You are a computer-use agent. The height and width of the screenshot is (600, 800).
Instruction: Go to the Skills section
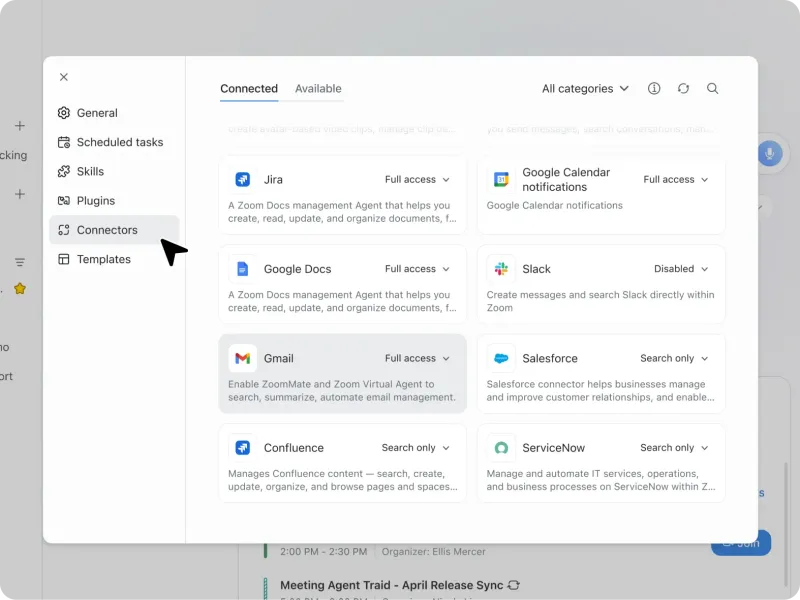coord(114,171)
